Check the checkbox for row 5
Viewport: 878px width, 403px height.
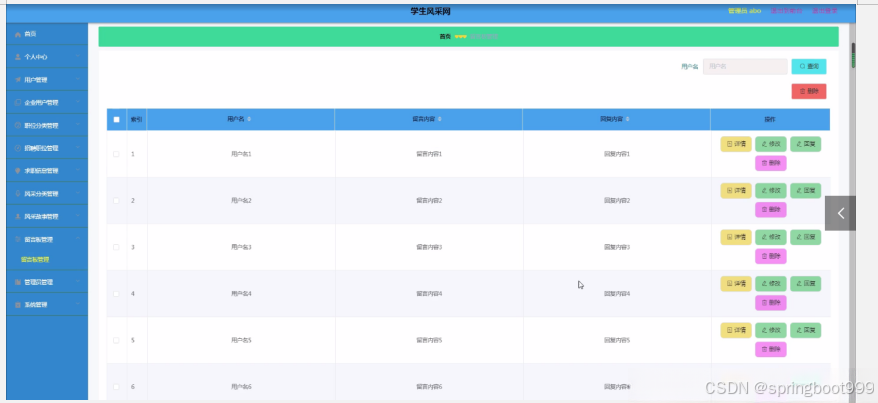[116, 340]
